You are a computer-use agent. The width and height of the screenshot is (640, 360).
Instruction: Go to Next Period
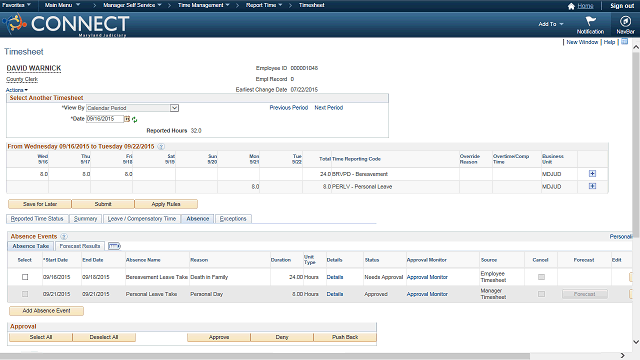(329, 108)
